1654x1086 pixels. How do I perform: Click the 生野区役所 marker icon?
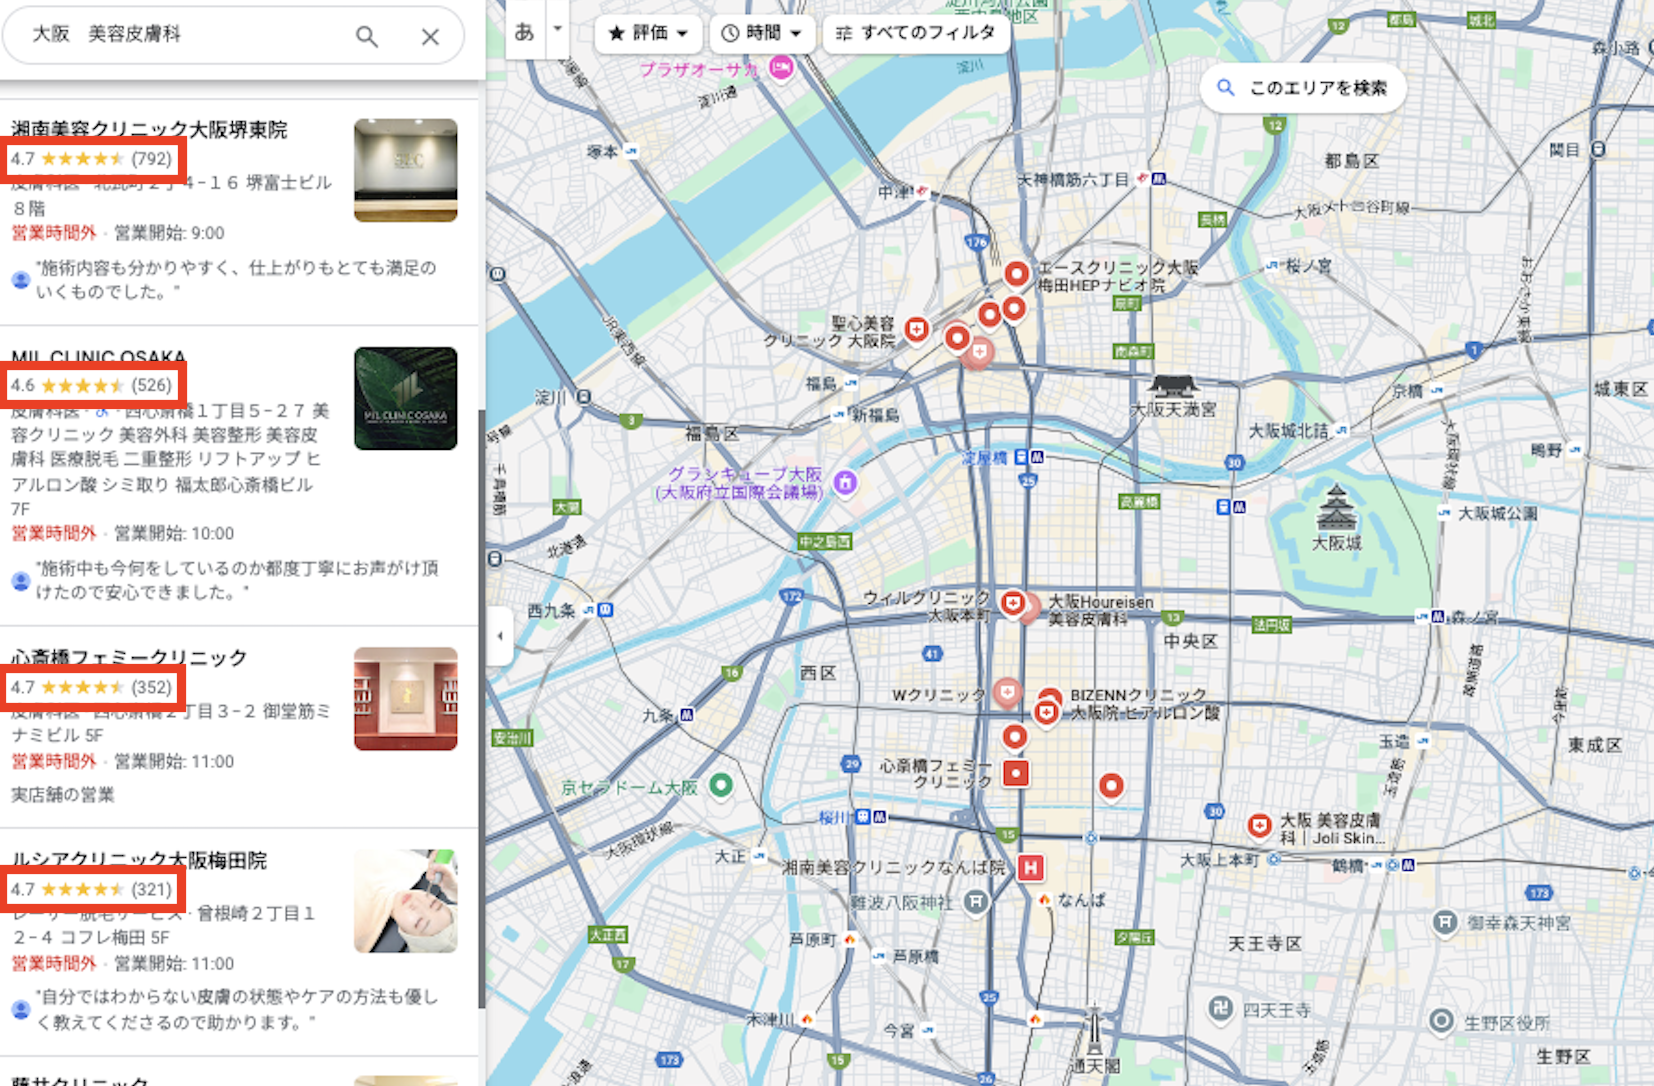click(1441, 1021)
